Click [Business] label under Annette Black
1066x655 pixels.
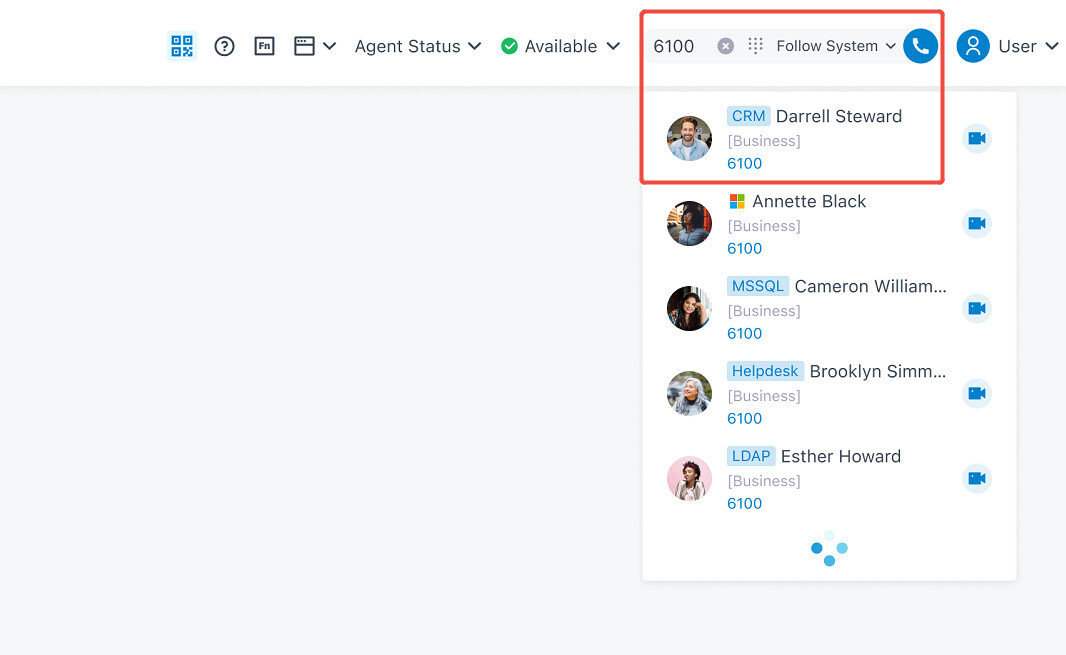click(x=764, y=226)
